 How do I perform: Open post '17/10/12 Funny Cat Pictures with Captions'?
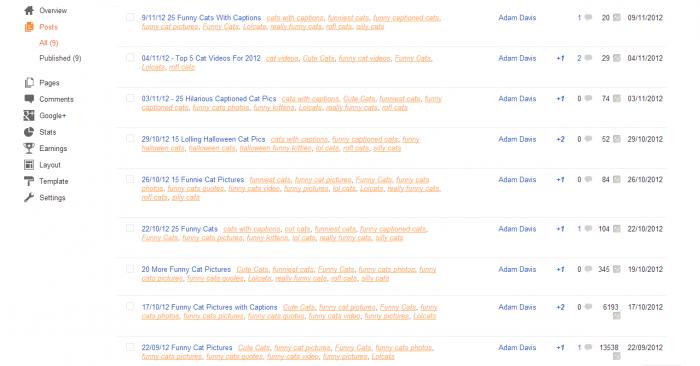pos(209,307)
